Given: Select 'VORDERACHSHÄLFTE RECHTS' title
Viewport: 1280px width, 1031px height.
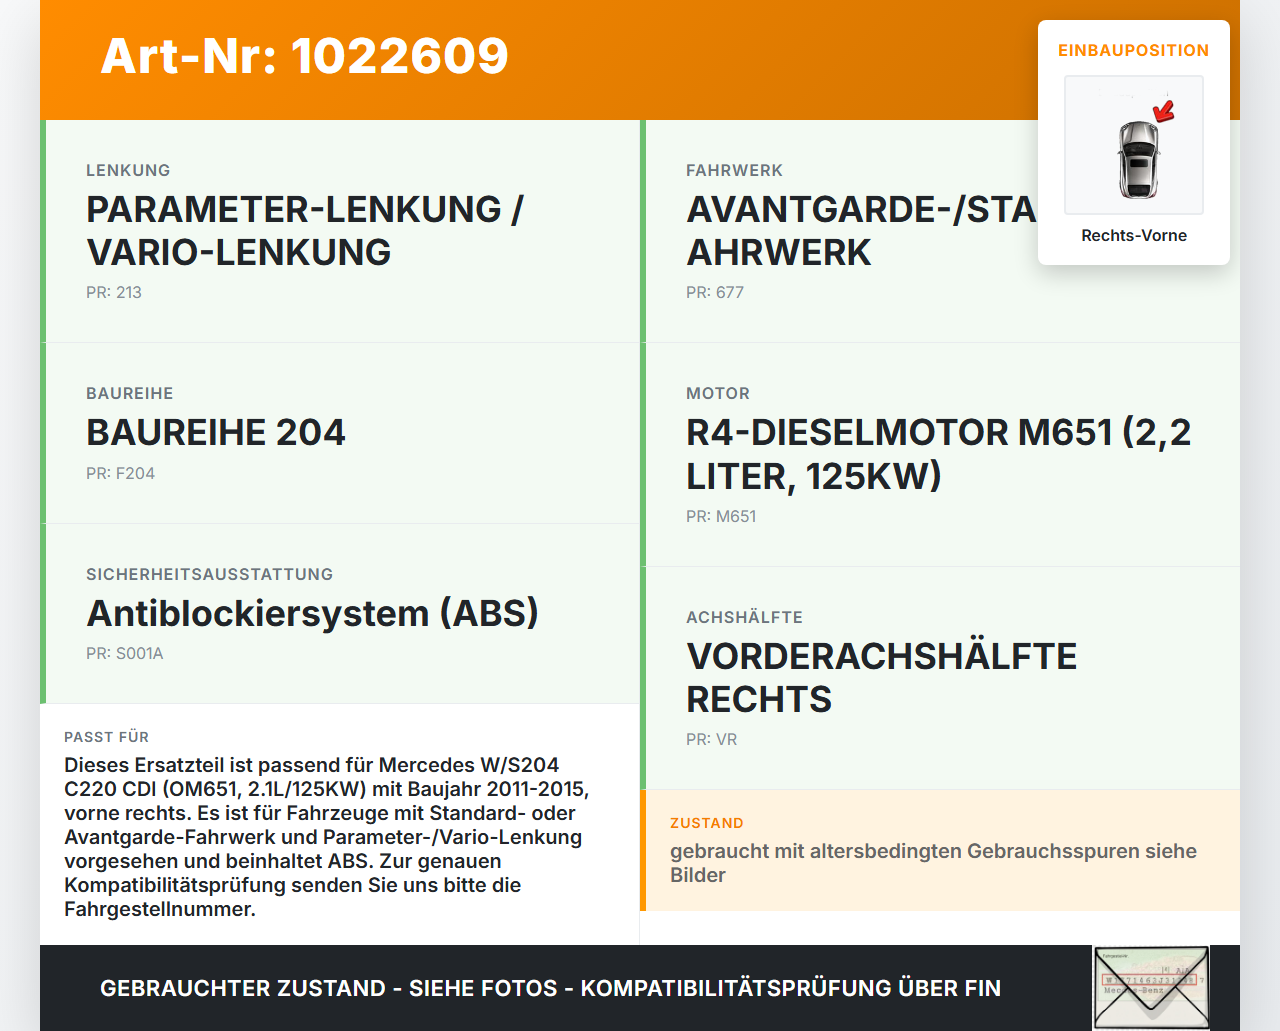Looking at the screenshot, I should (882, 678).
